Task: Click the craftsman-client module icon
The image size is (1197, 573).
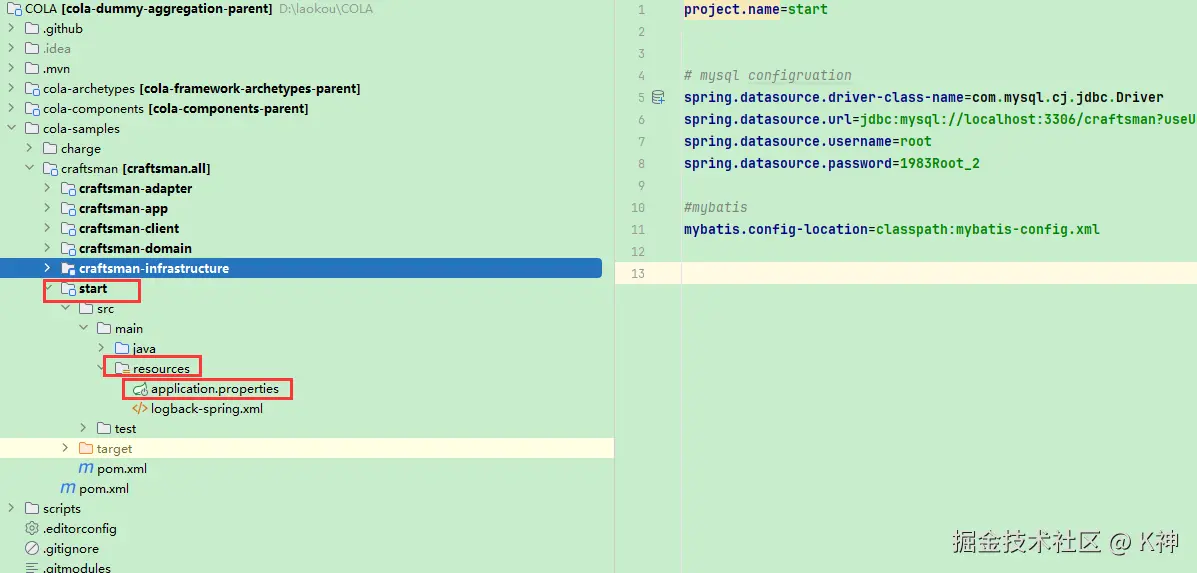Action: pos(68,227)
